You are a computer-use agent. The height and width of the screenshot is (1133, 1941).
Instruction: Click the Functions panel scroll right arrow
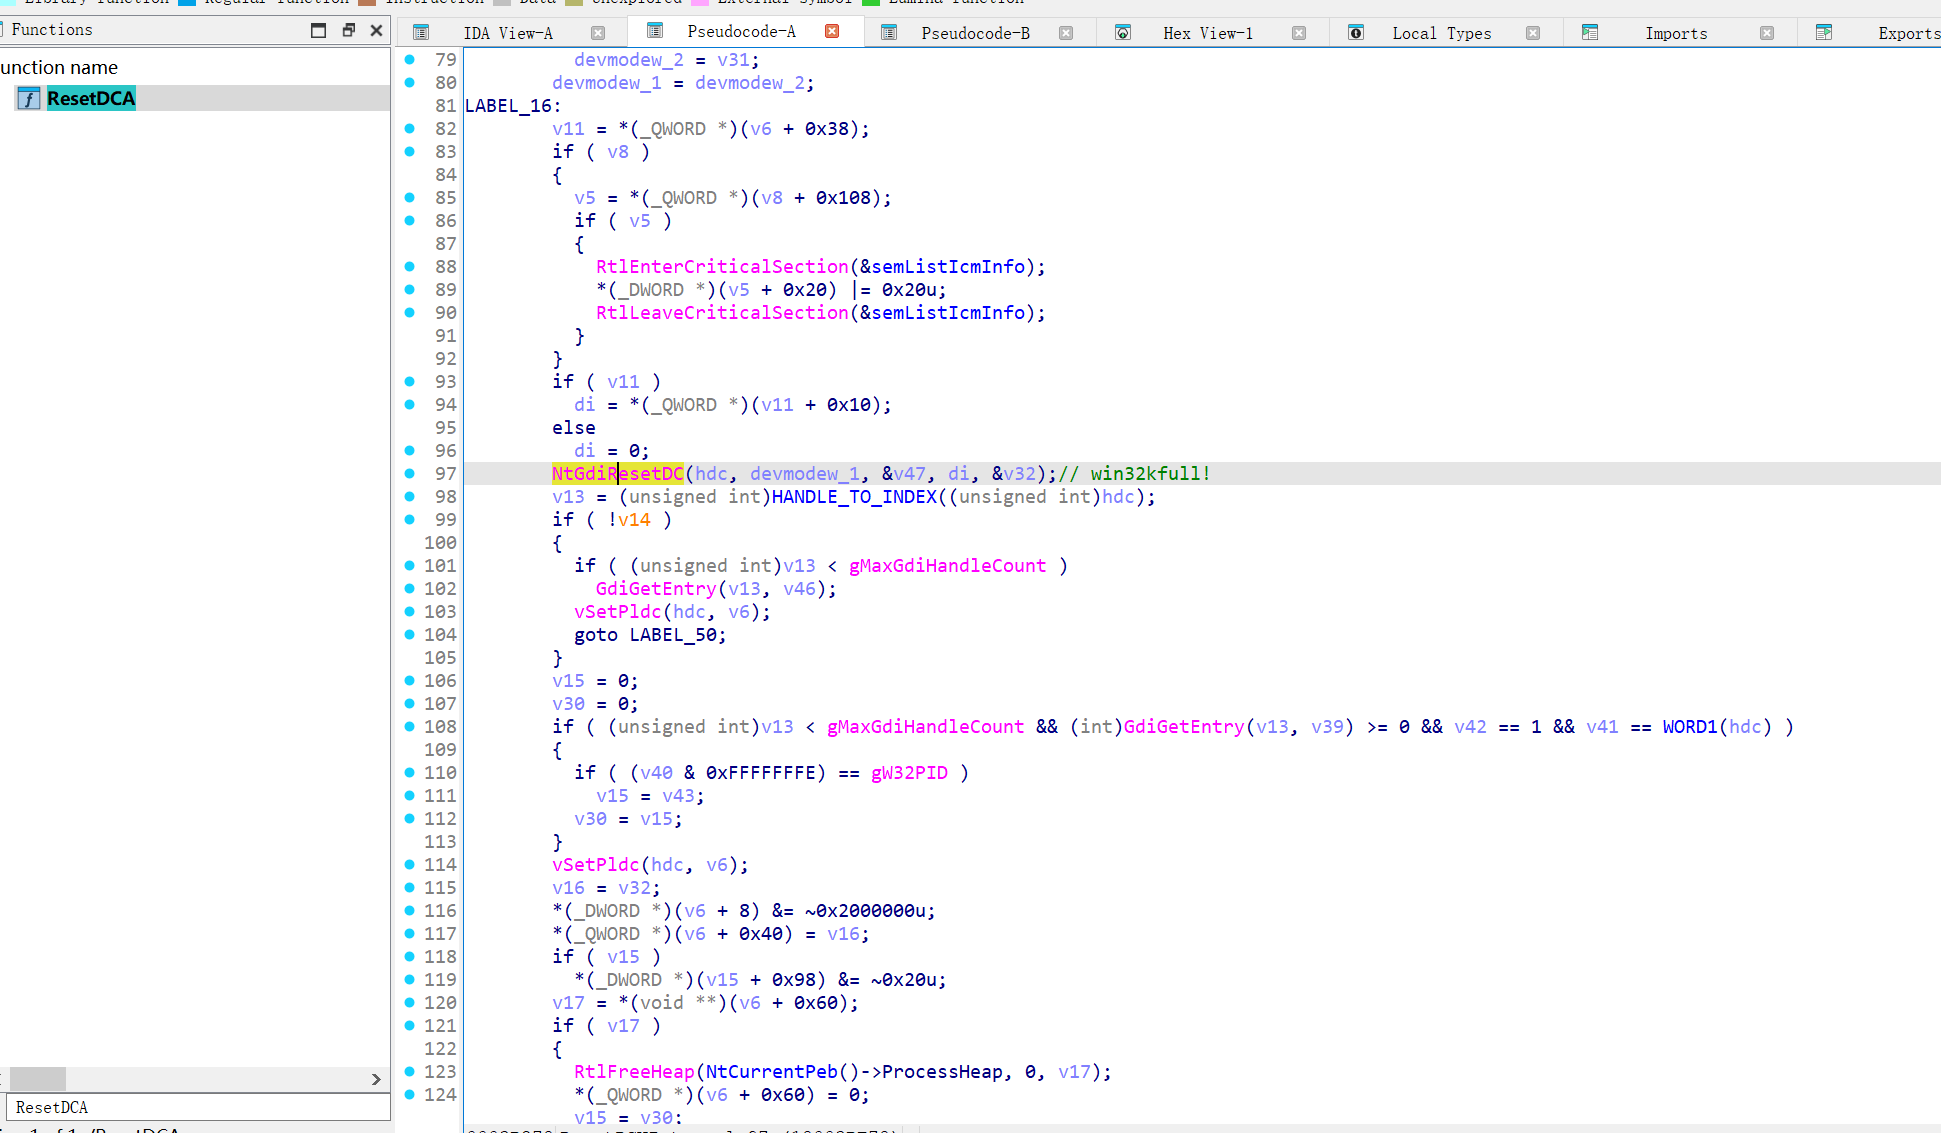pos(376,1079)
